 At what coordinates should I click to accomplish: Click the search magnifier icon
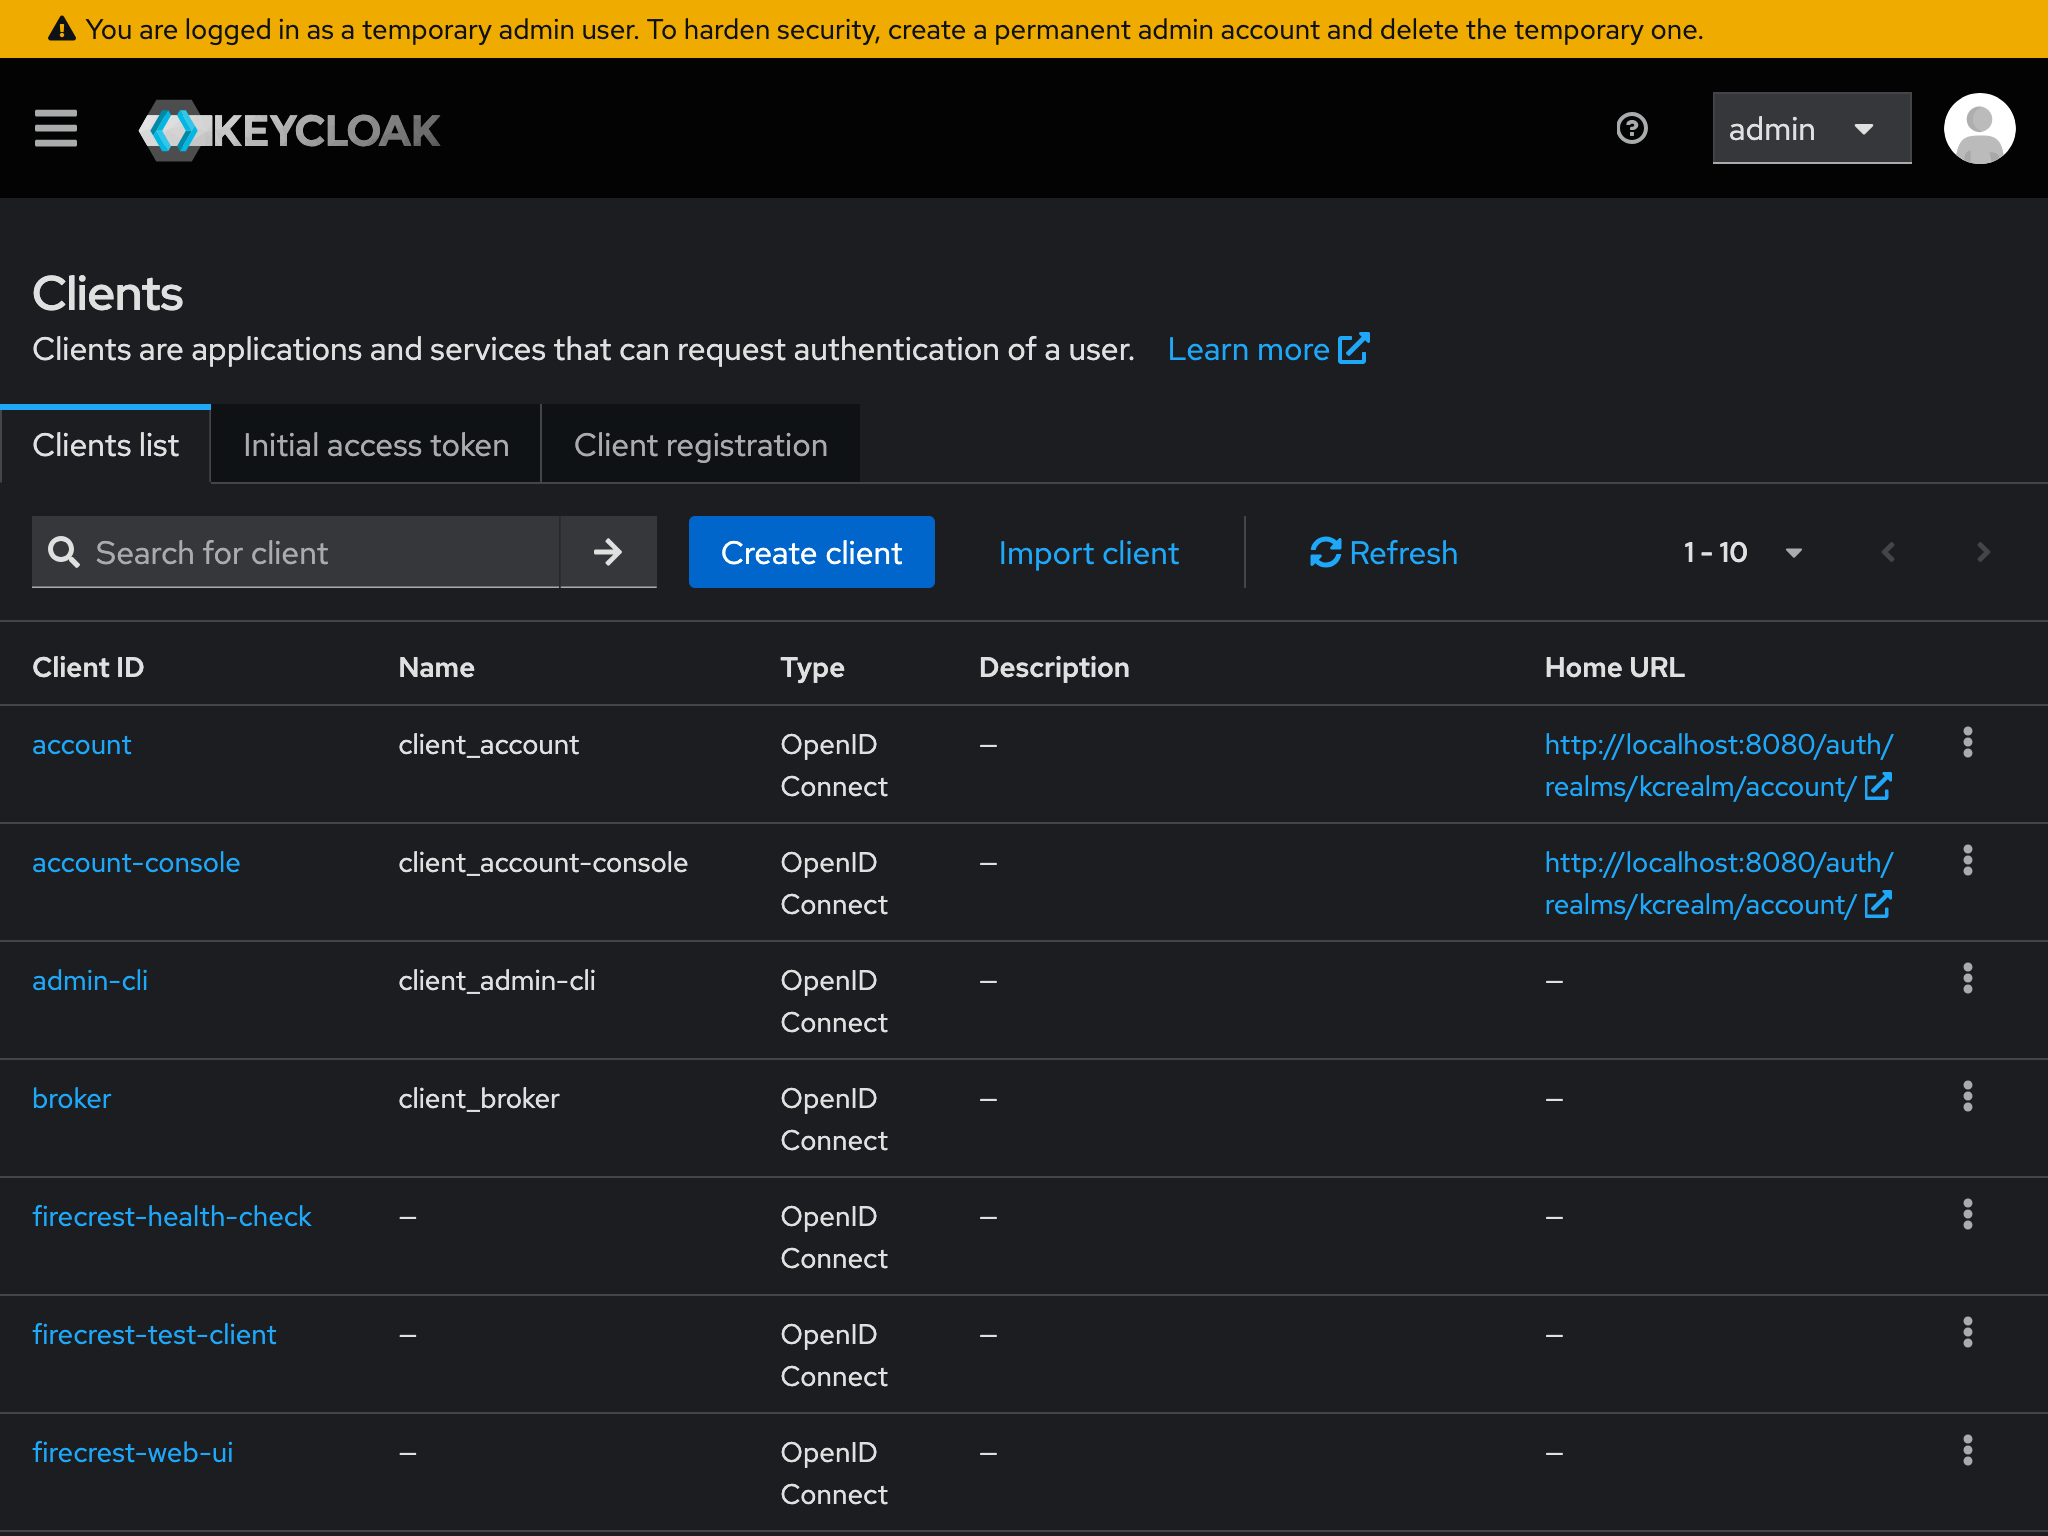click(x=64, y=552)
